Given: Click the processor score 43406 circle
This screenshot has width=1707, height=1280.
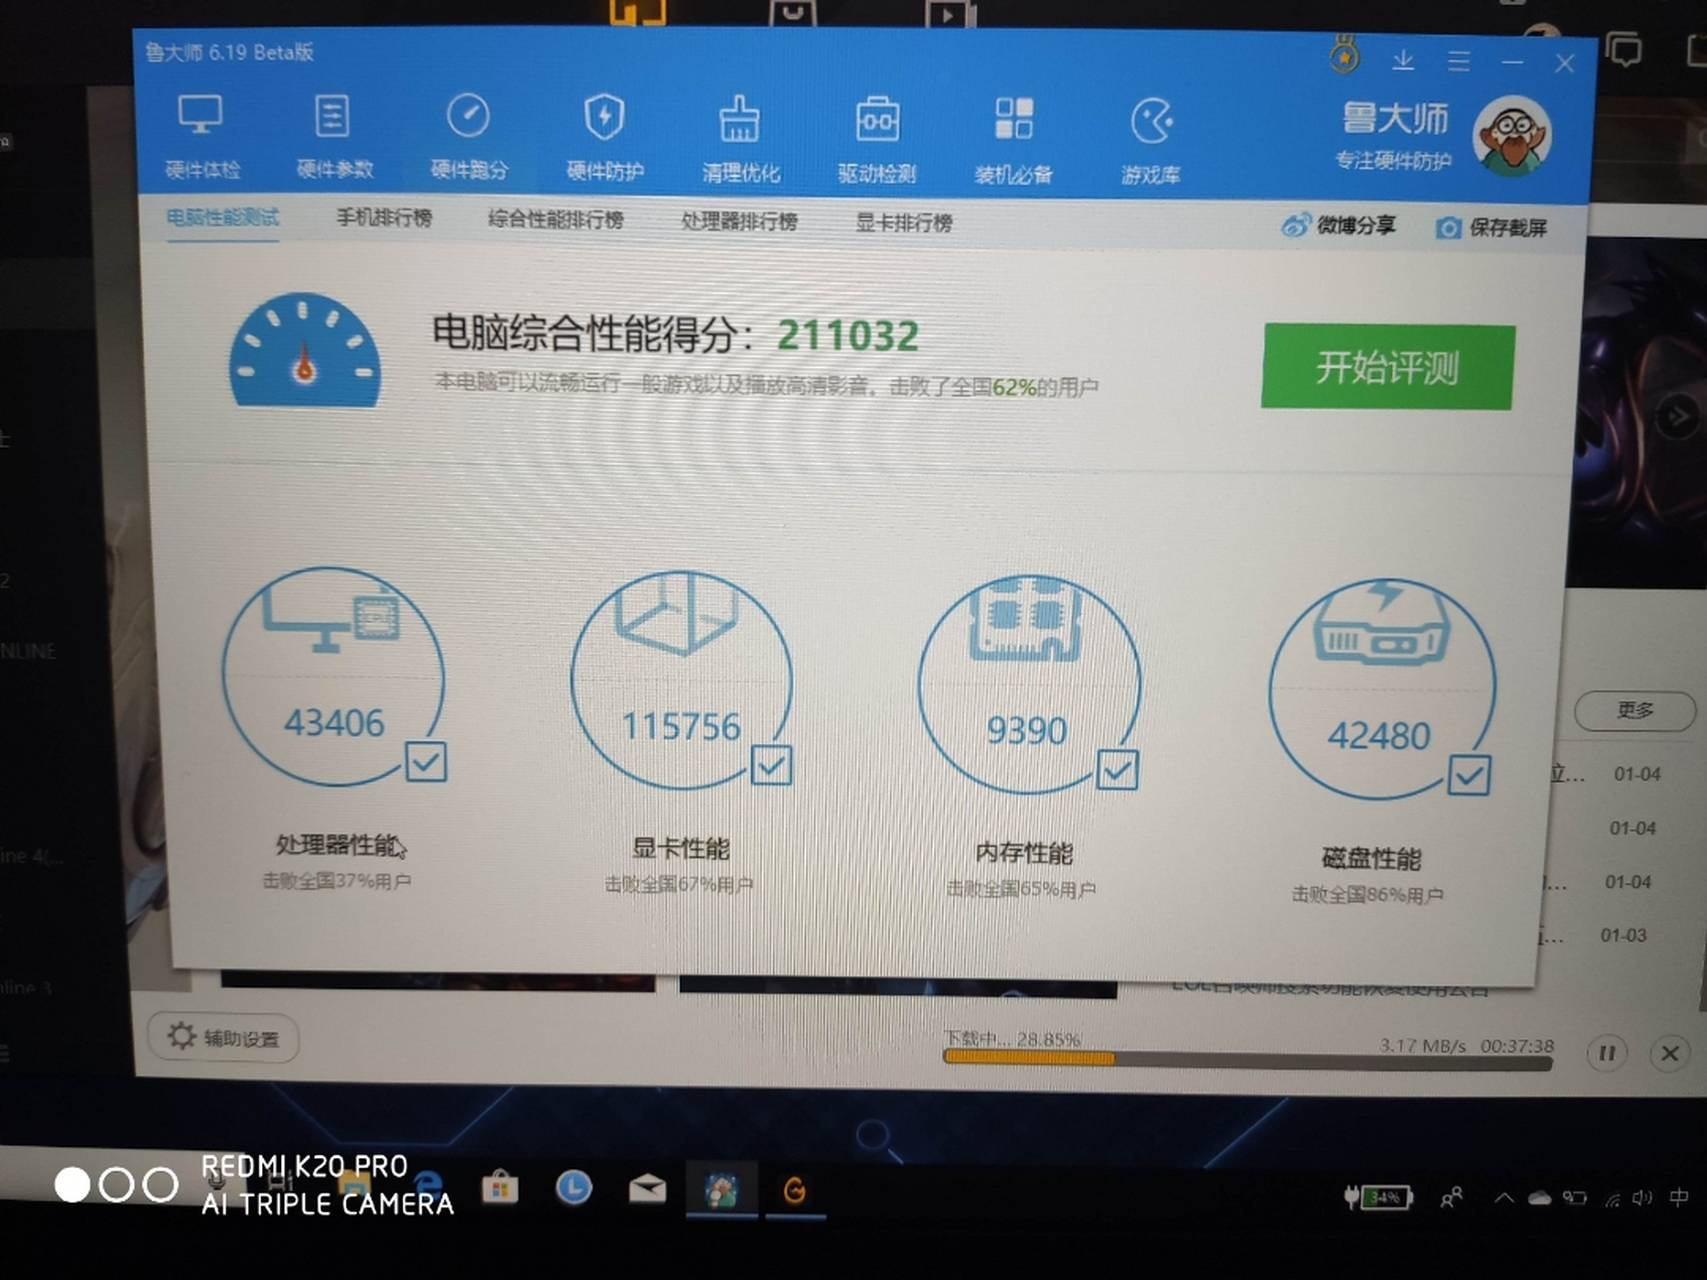Looking at the screenshot, I should coord(333,677).
